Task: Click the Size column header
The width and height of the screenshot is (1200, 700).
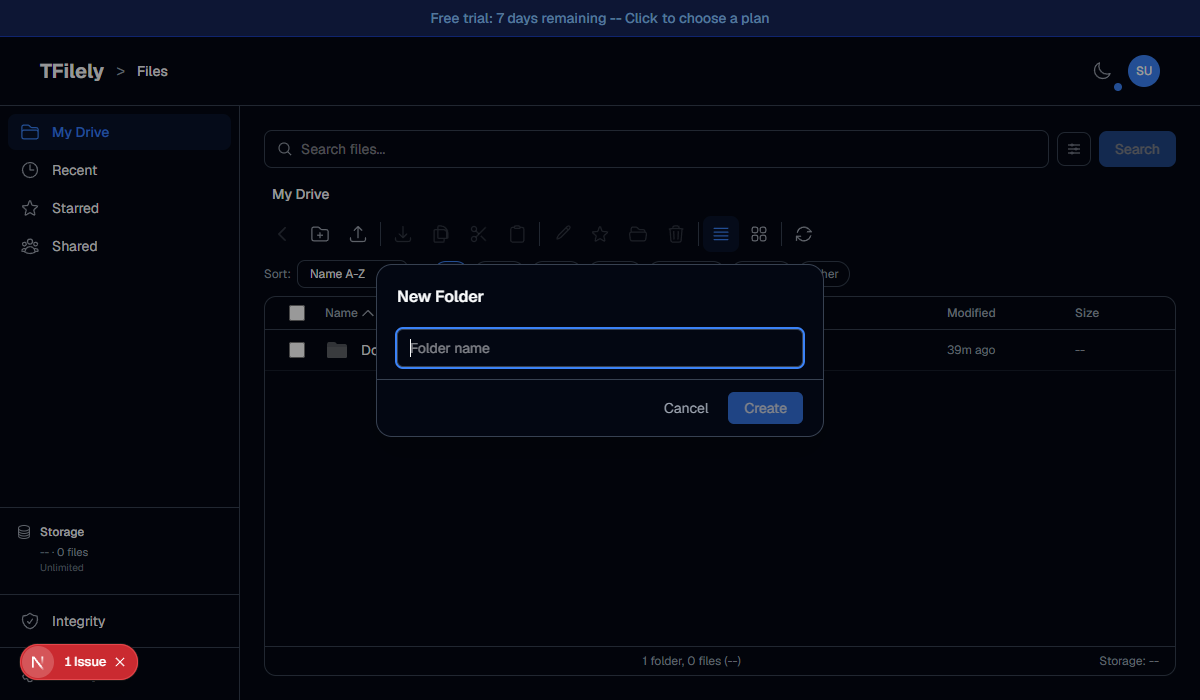Action: point(1087,313)
